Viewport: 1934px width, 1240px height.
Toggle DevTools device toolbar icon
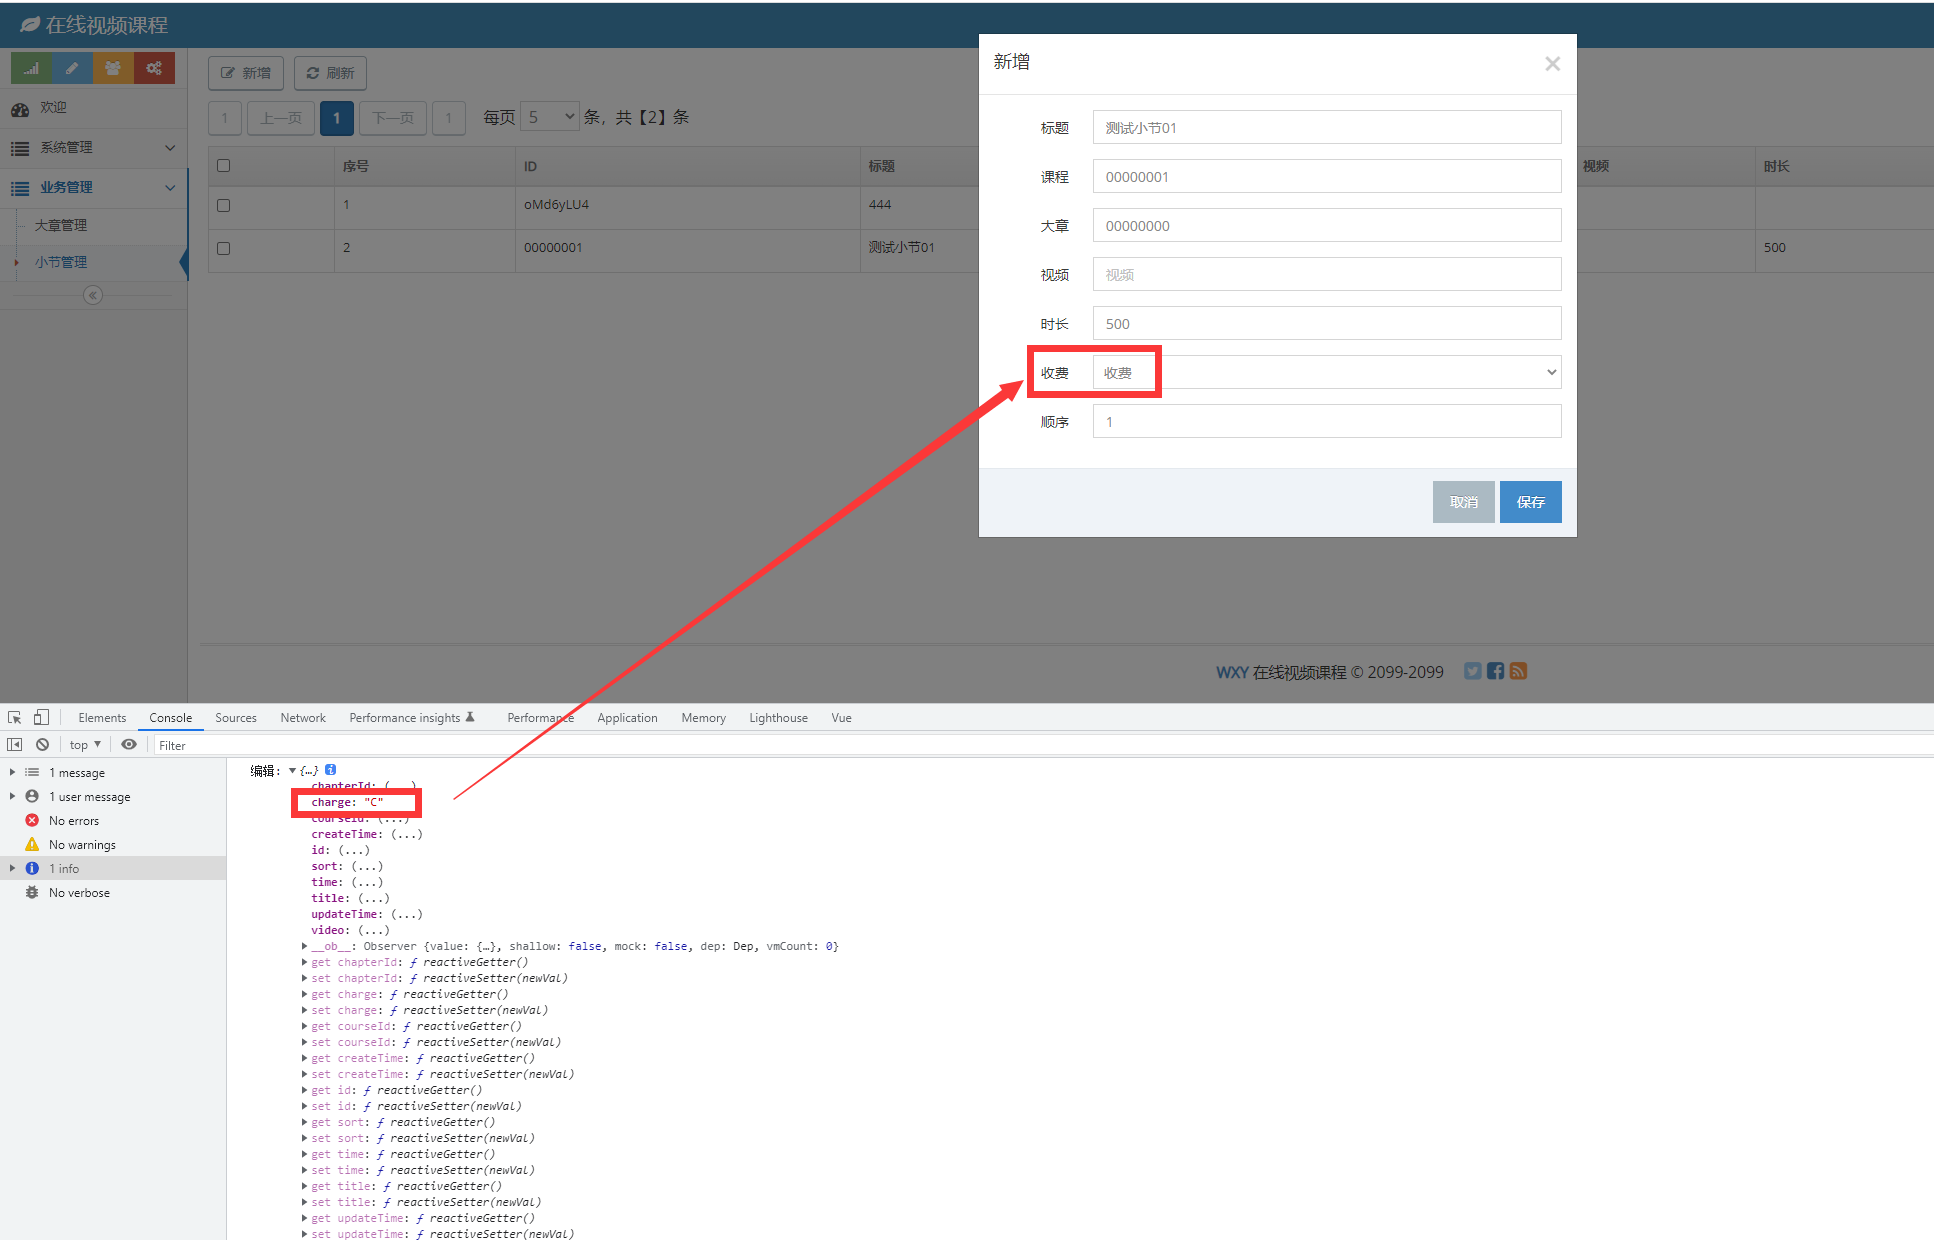(41, 717)
